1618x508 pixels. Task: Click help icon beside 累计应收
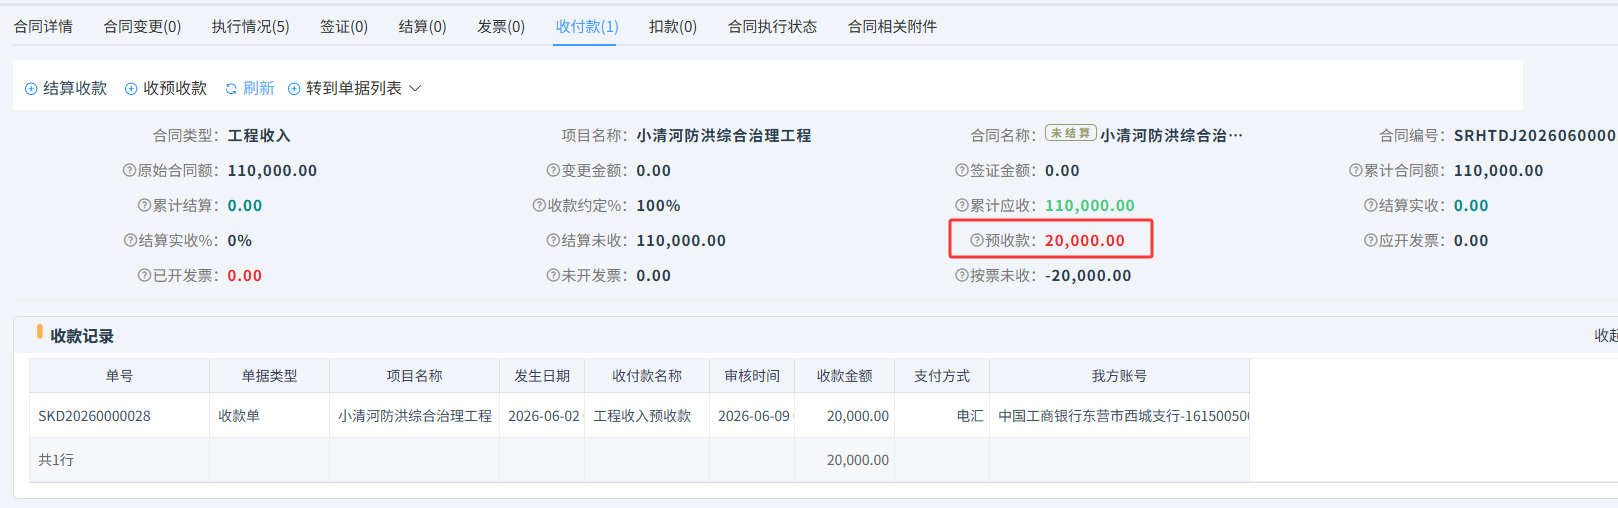pyautogui.click(x=962, y=206)
